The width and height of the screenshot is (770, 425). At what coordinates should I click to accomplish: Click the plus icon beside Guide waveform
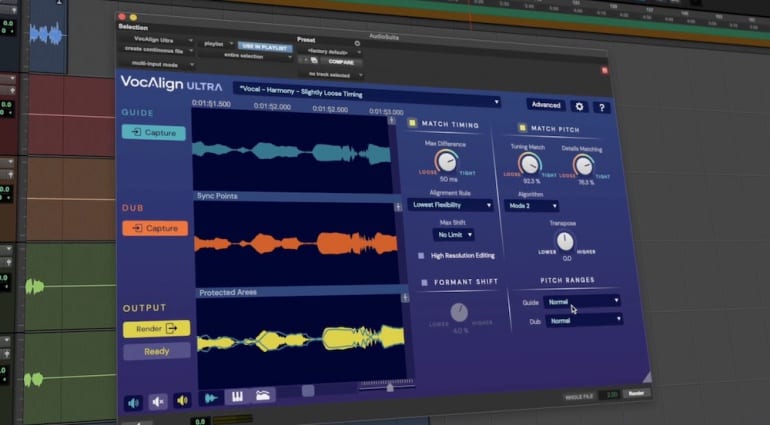391,120
